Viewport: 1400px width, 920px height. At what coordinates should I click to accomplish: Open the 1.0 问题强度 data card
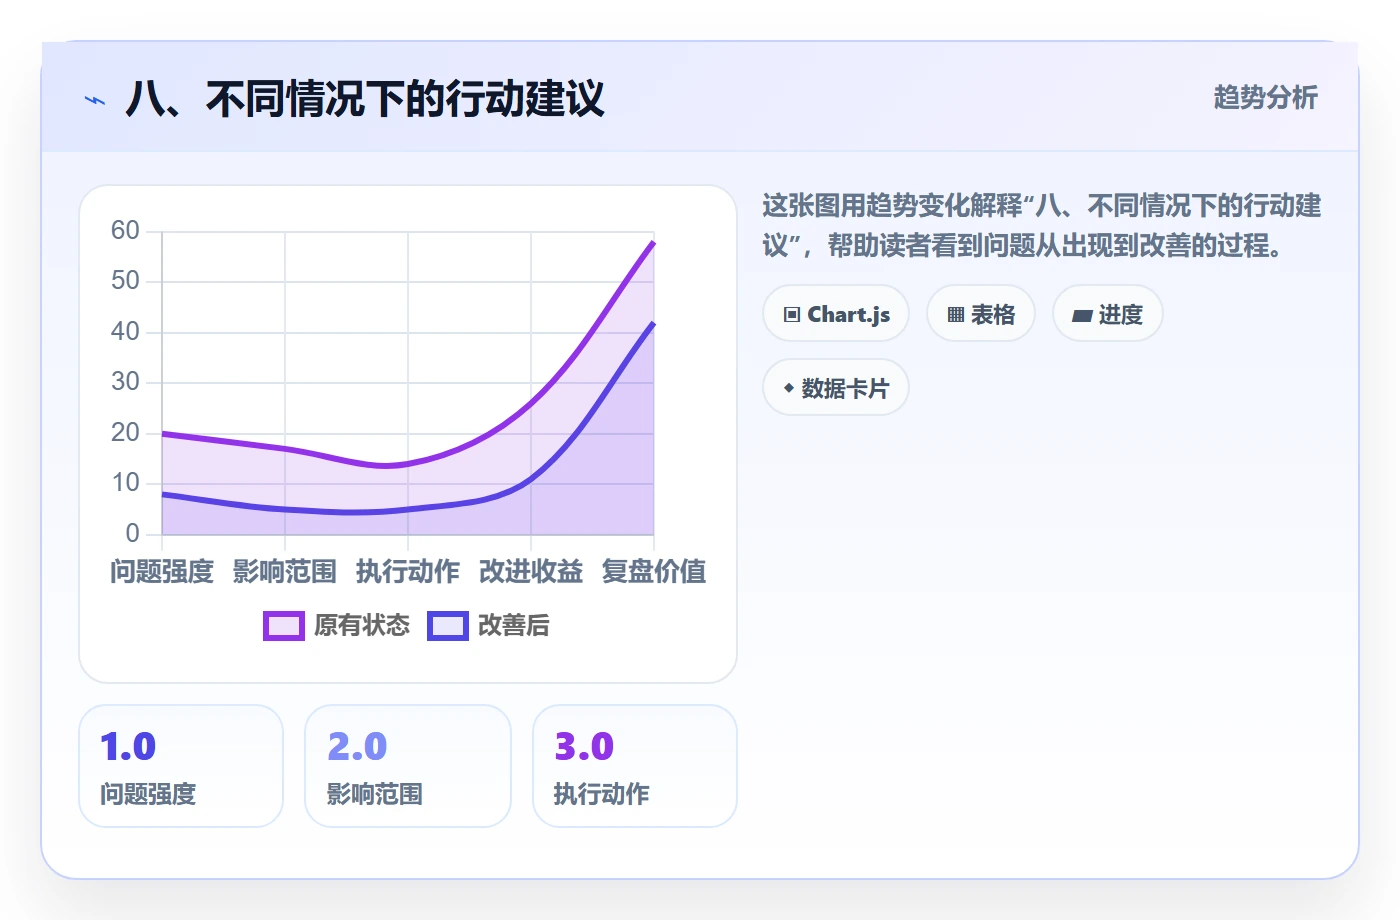pyautogui.click(x=181, y=766)
